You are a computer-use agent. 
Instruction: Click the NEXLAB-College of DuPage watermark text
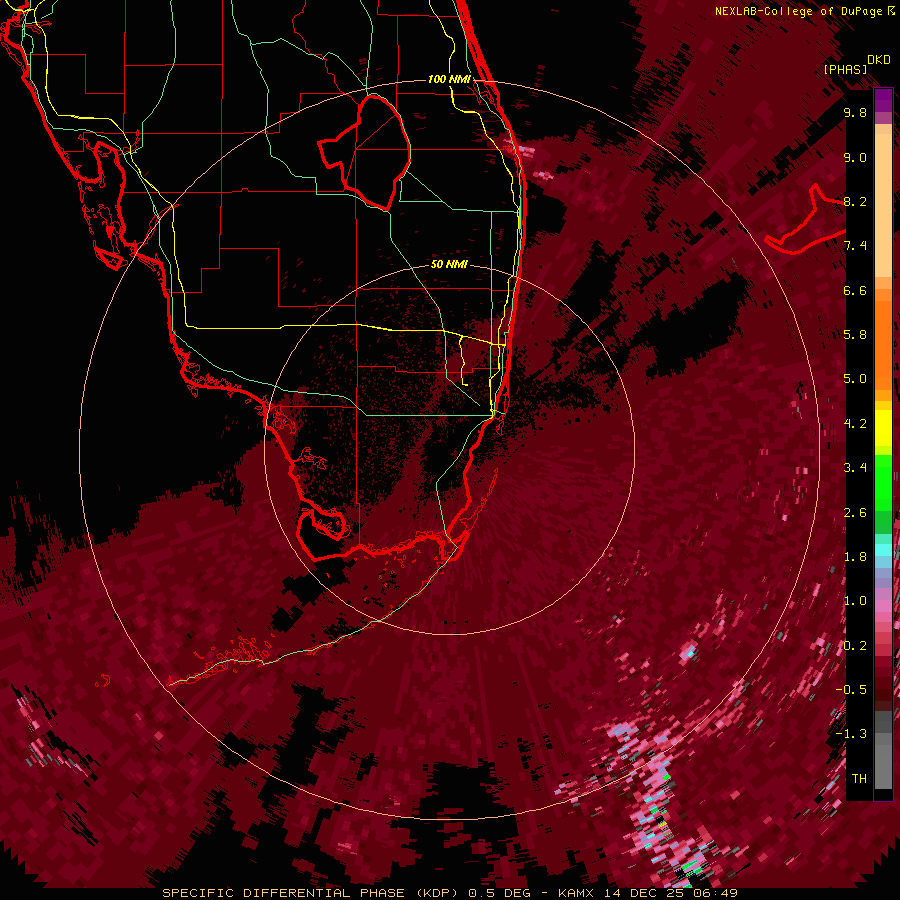click(804, 11)
